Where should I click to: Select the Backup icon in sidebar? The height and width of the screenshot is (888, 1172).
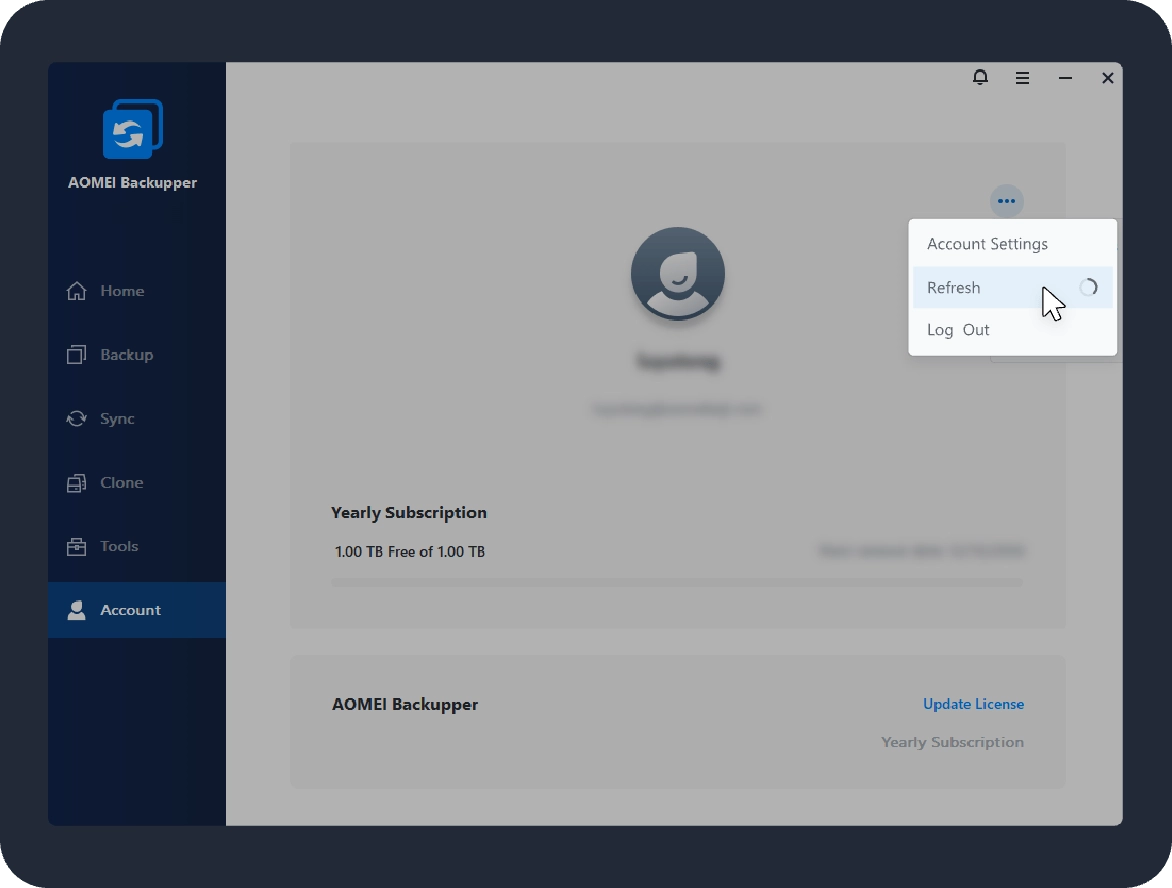point(76,355)
